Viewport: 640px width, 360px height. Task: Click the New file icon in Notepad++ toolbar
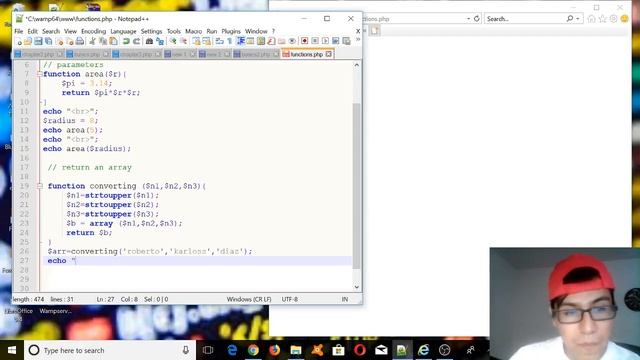click(18, 41)
